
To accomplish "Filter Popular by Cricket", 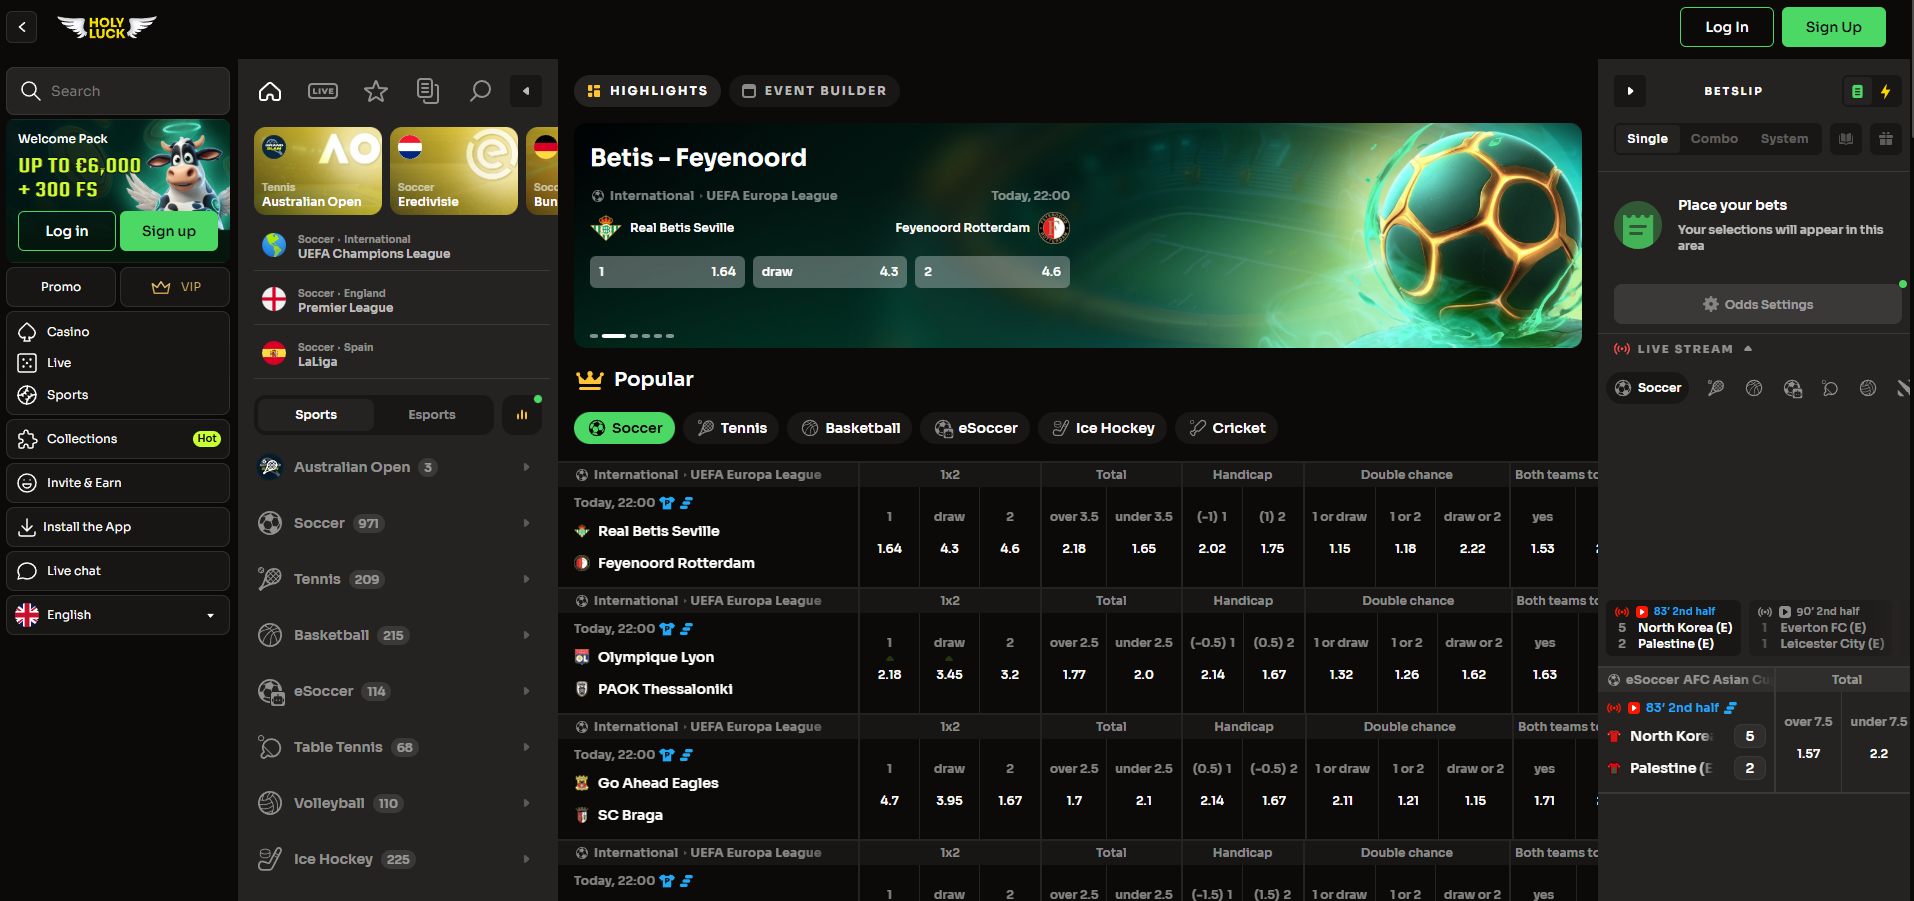I will 1227,428.
